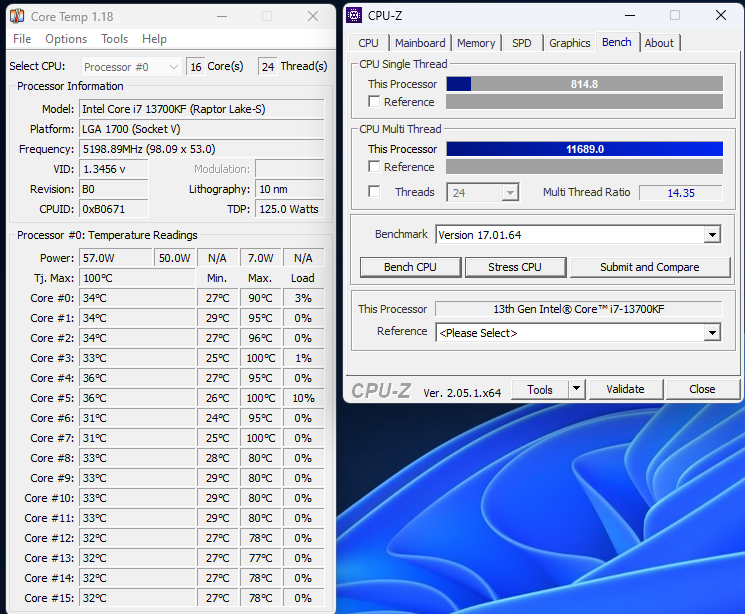This screenshot has width=745, height=614.
Task: Click the Core #2 max temperature 96°C
Action: click(x=261, y=338)
